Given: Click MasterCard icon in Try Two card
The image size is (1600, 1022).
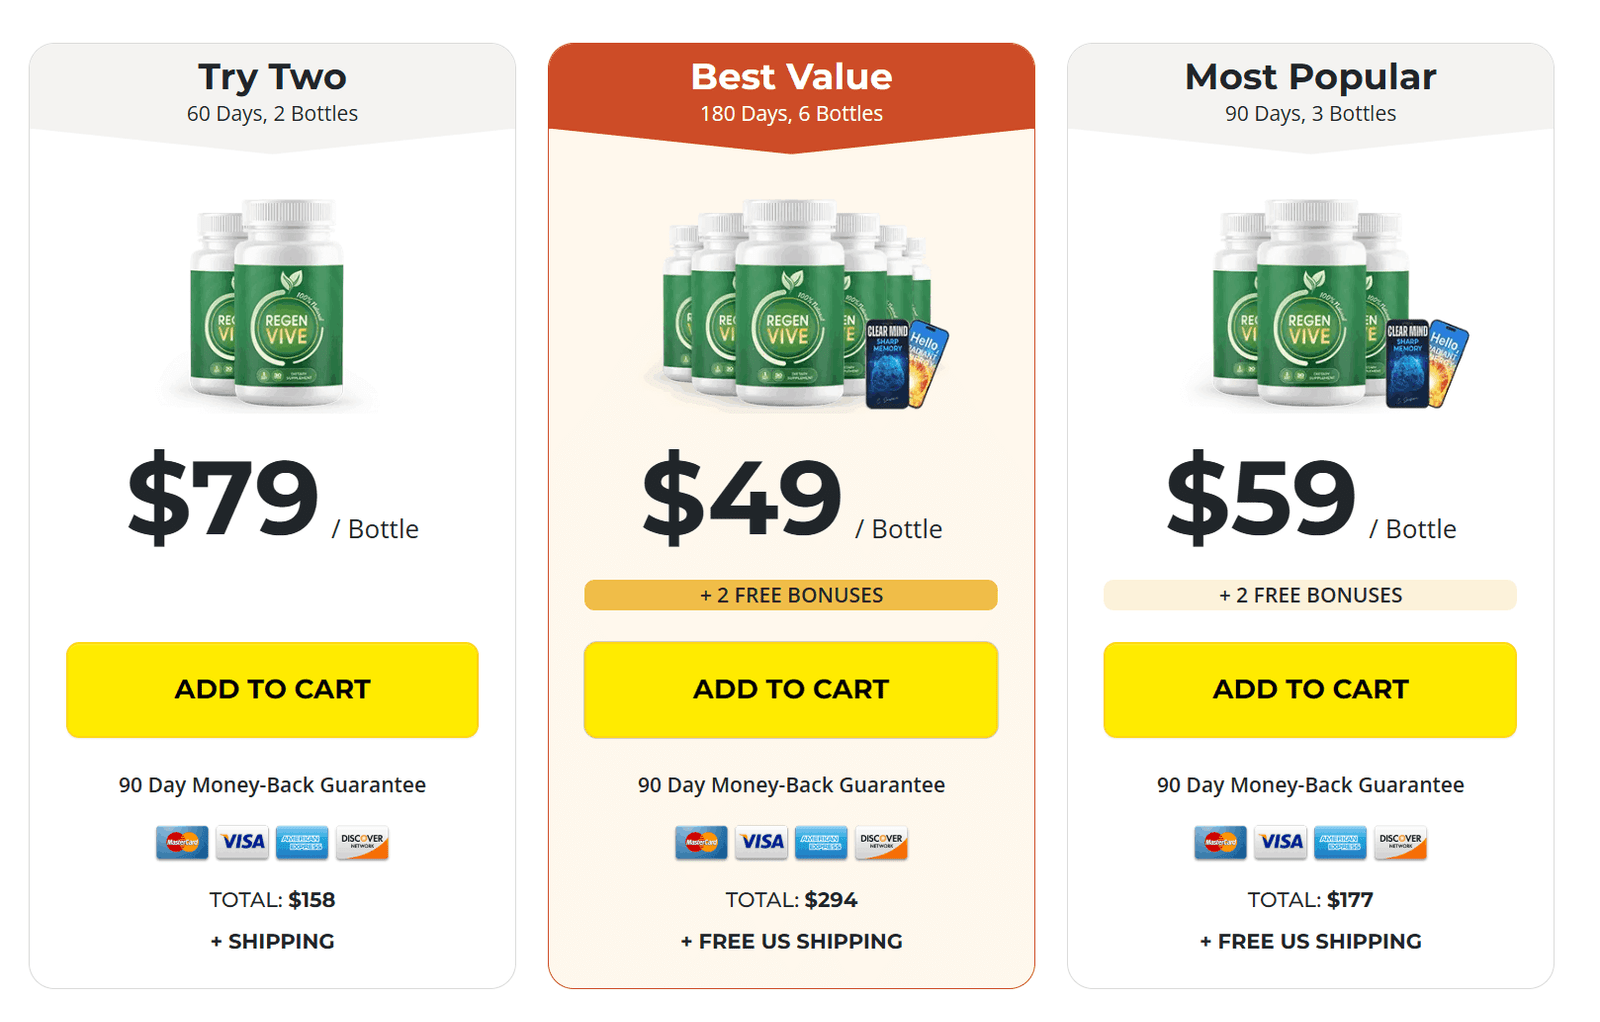Looking at the screenshot, I should point(182,843).
